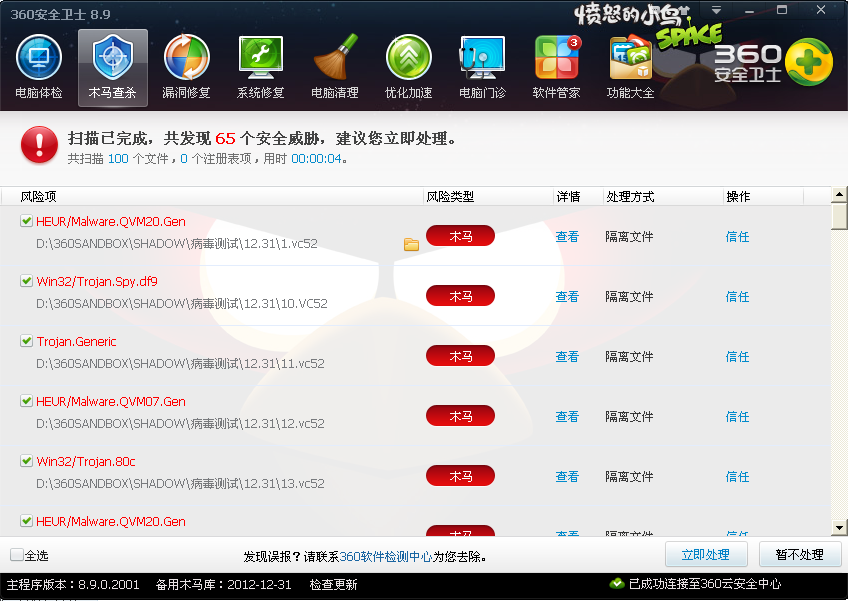Click the 木马 badge for 12.vc52
848x601 pixels.
coord(460,416)
